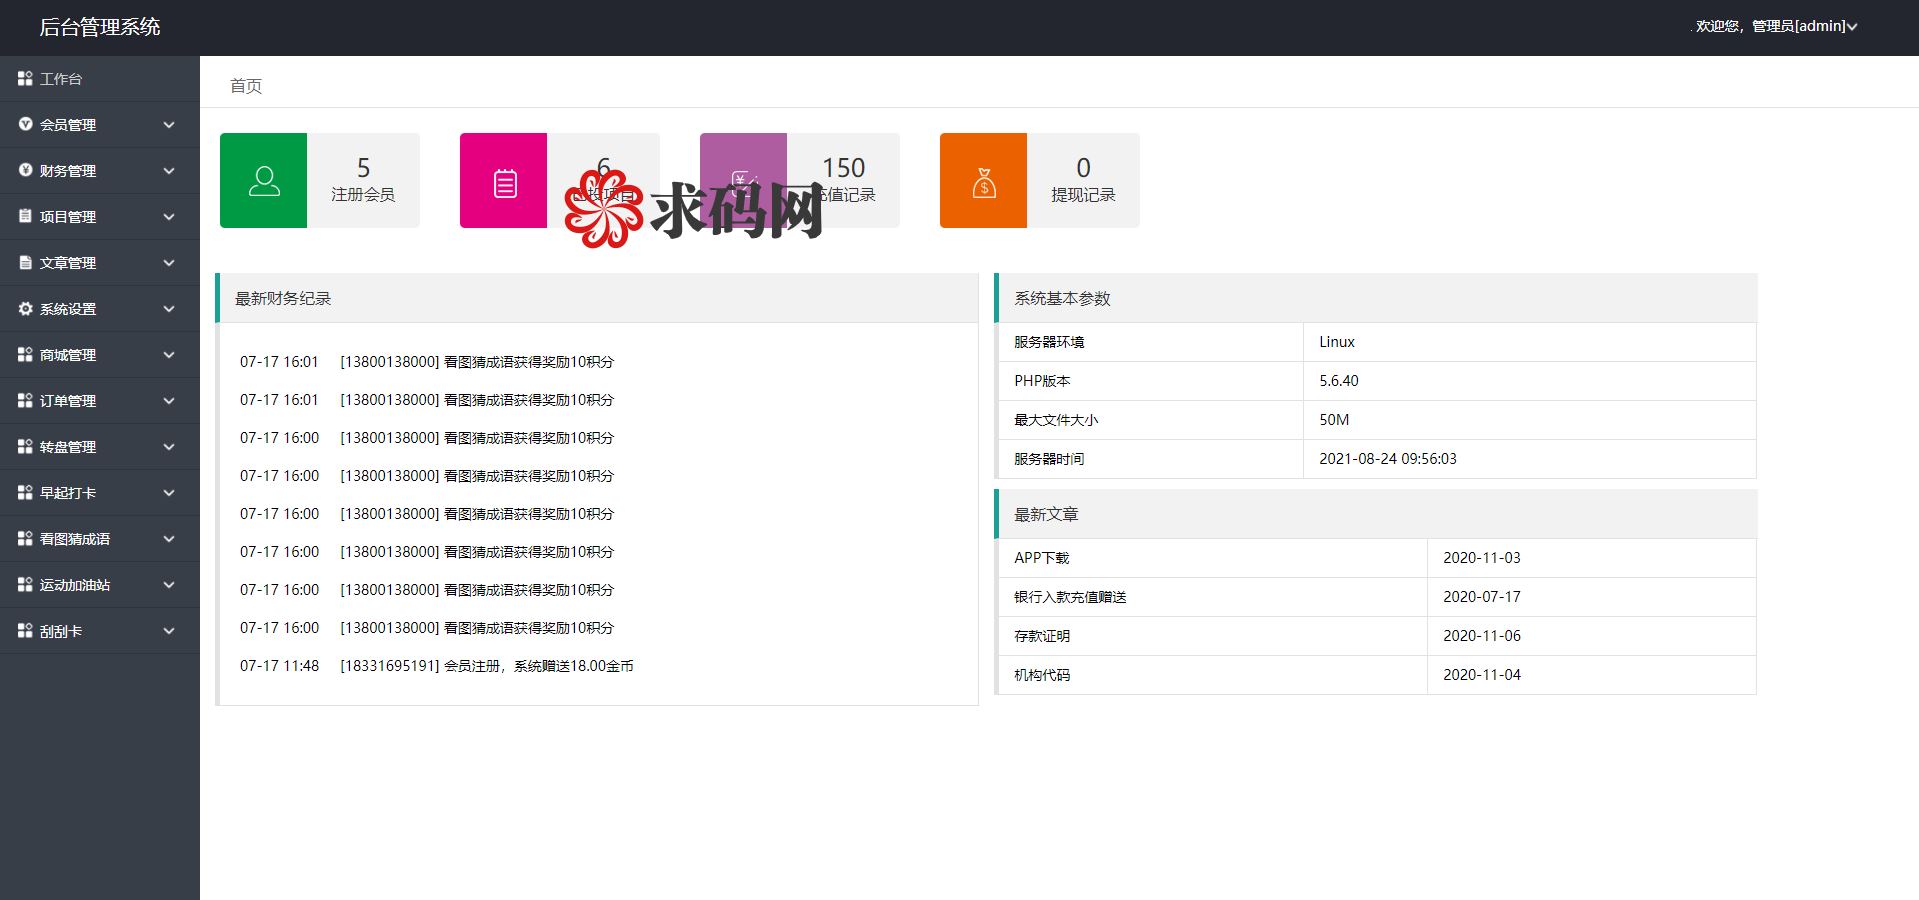Select the 文章管理 document icon
Viewport: 1919px width, 900px height.
tap(24, 262)
